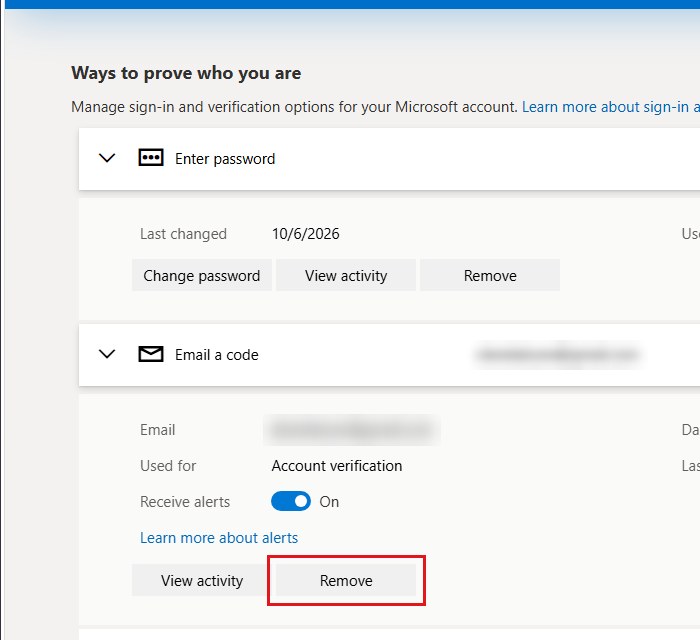Turn off the Receive alerts toggle
This screenshot has width=700, height=640.
coord(291,501)
